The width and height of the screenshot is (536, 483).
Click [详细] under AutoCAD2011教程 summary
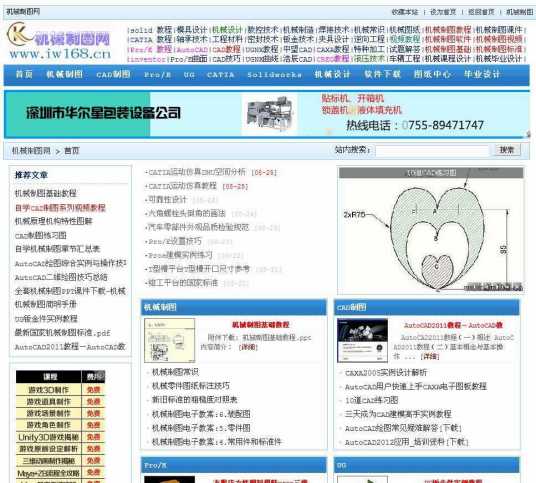[430, 357]
